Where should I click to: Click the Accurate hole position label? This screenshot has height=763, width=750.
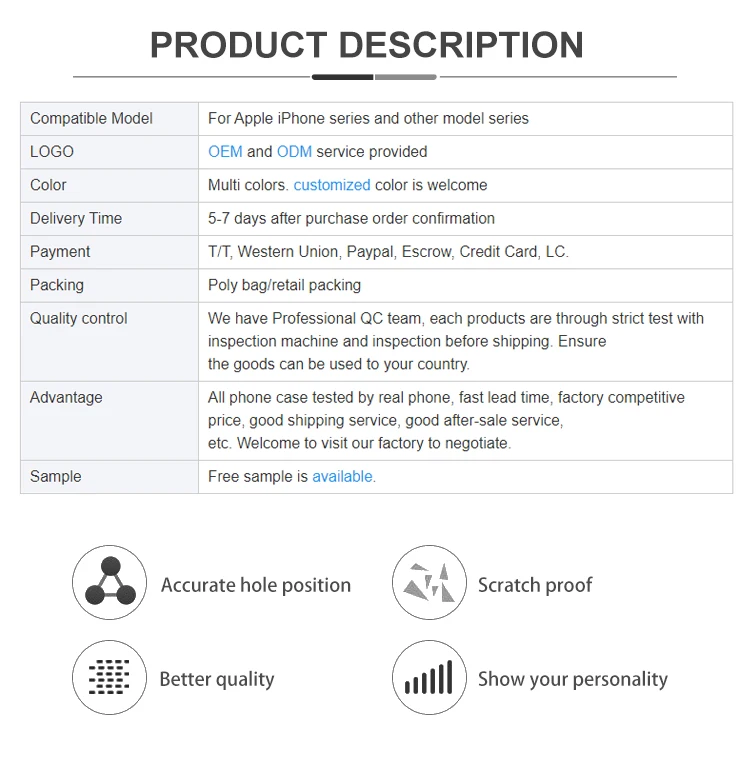point(256,585)
